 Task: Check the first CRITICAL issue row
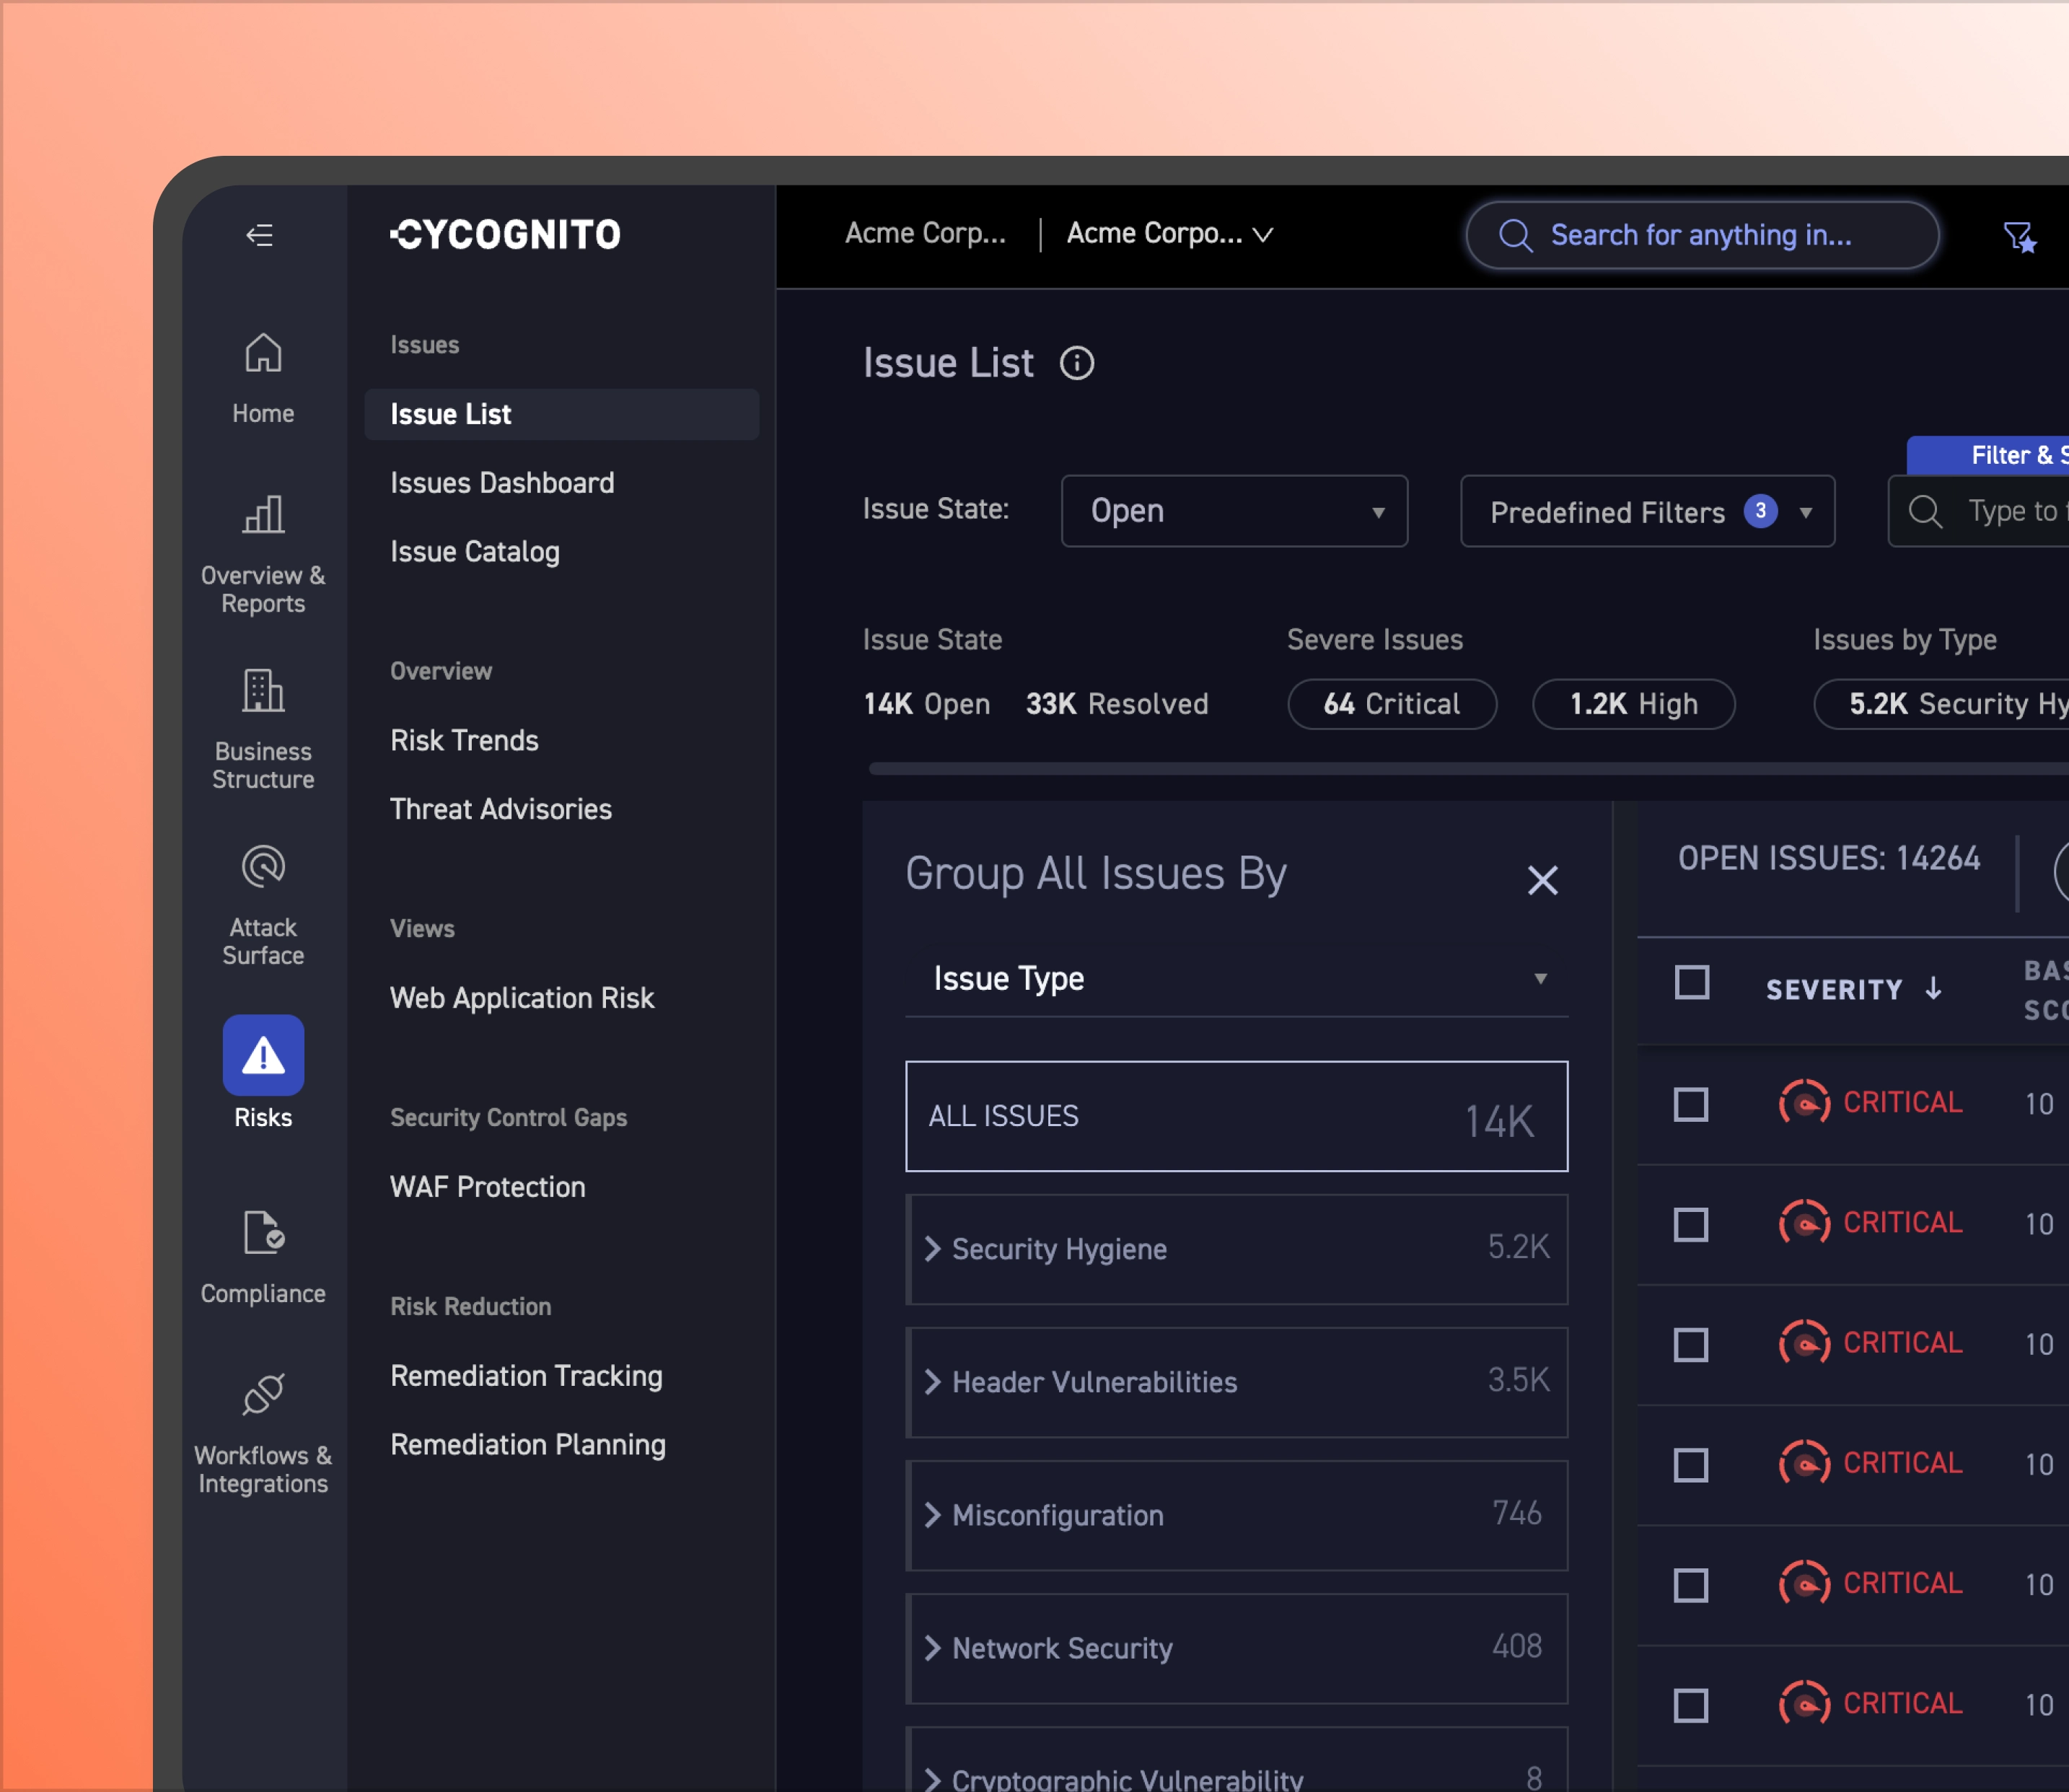pos(1691,1105)
